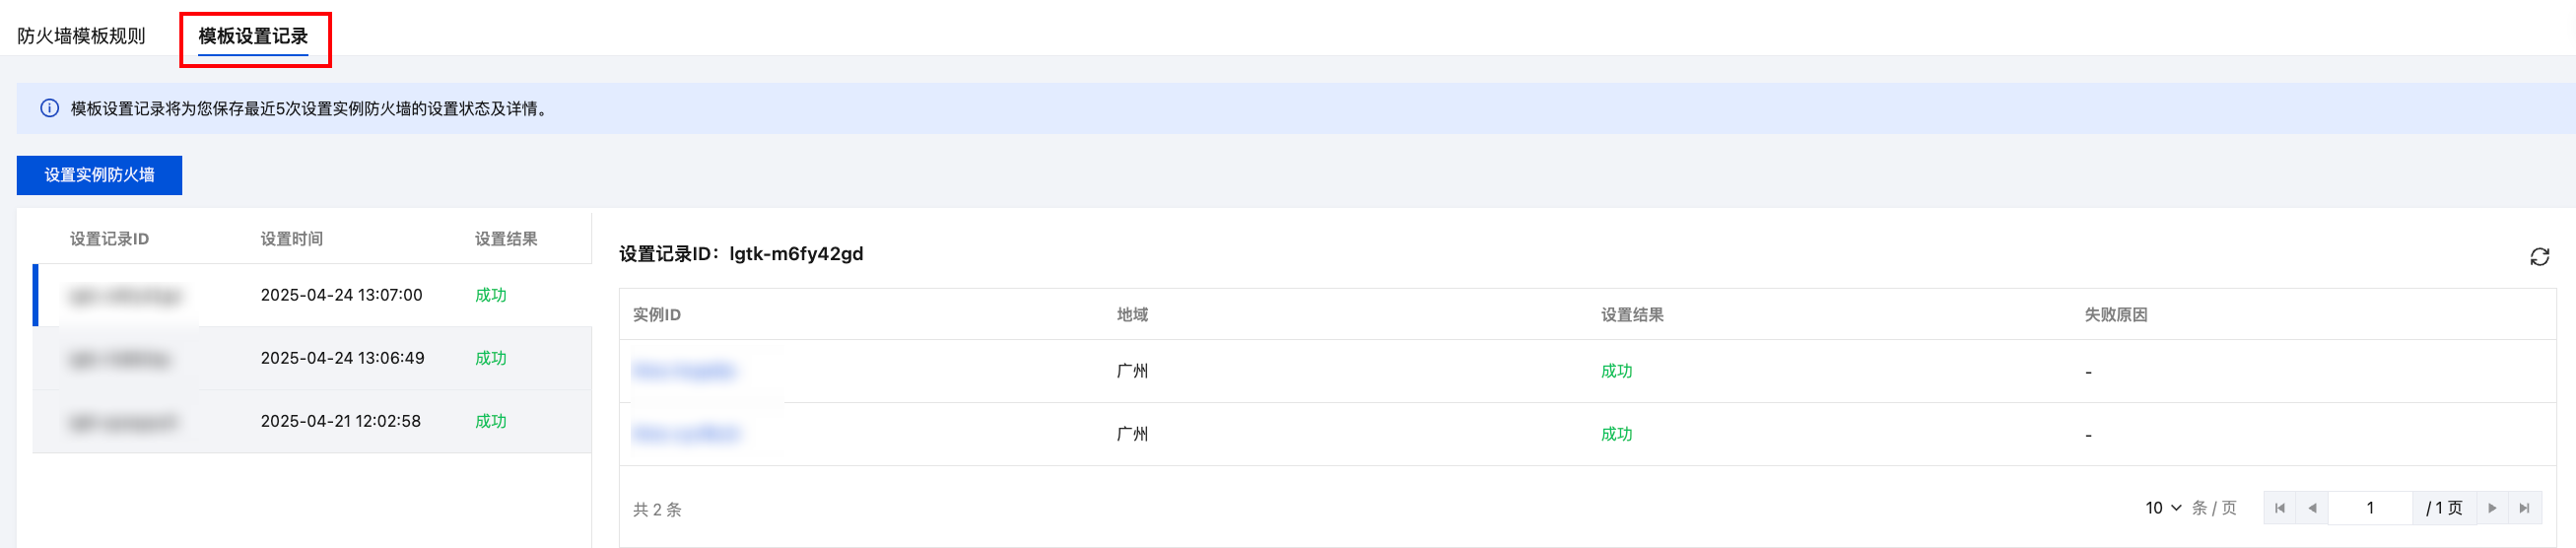Select record dated 2025-04-24 13:07:00

341,295
